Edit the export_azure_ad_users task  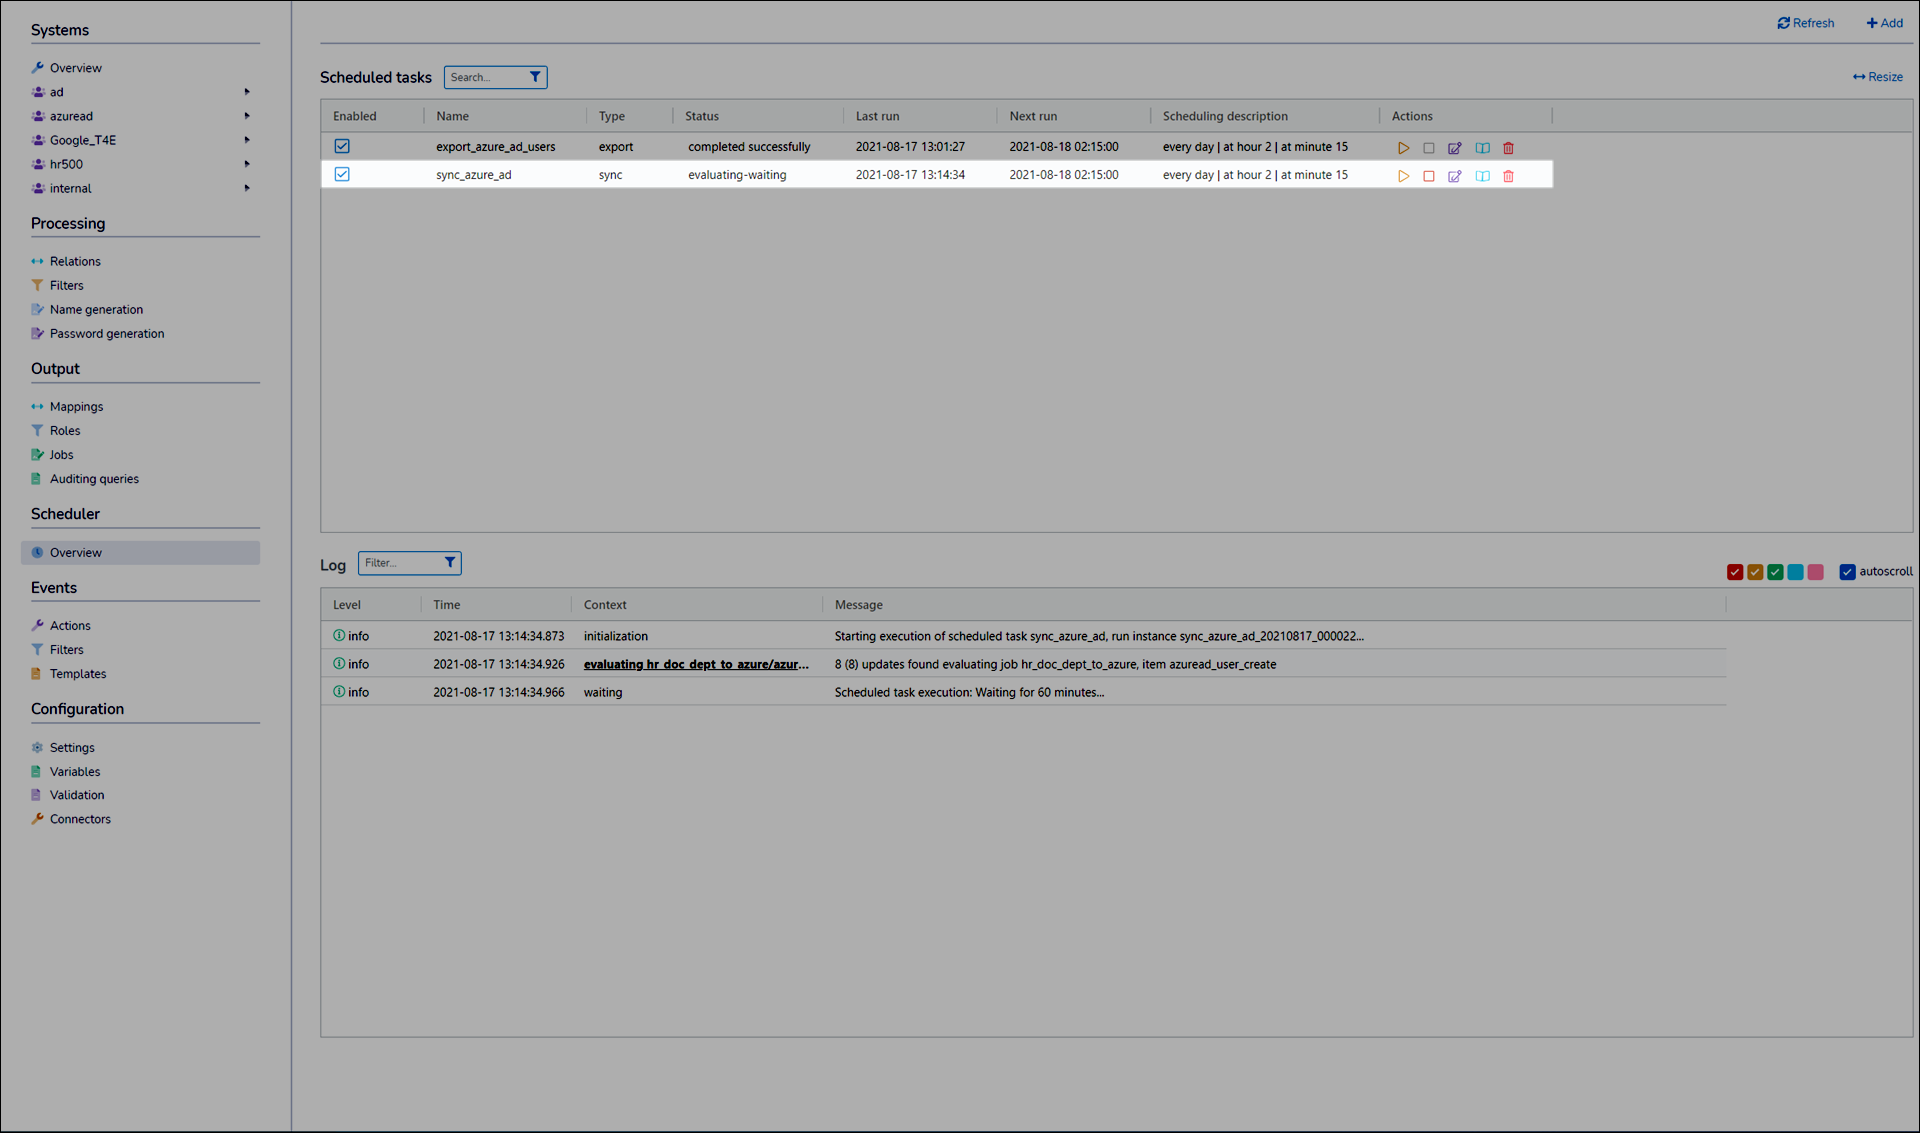click(1455, 148)
